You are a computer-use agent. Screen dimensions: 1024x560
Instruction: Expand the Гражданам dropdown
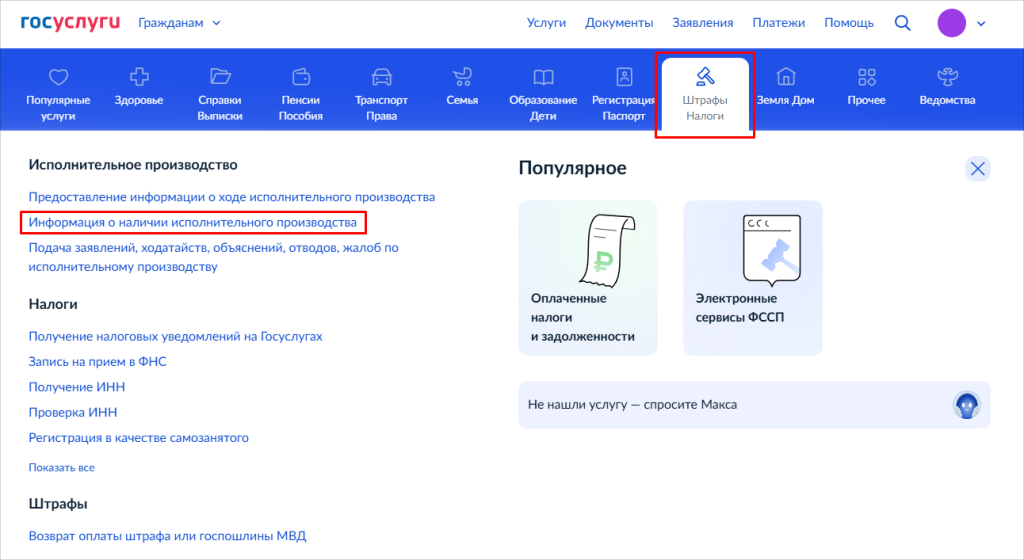click(179, 23)
